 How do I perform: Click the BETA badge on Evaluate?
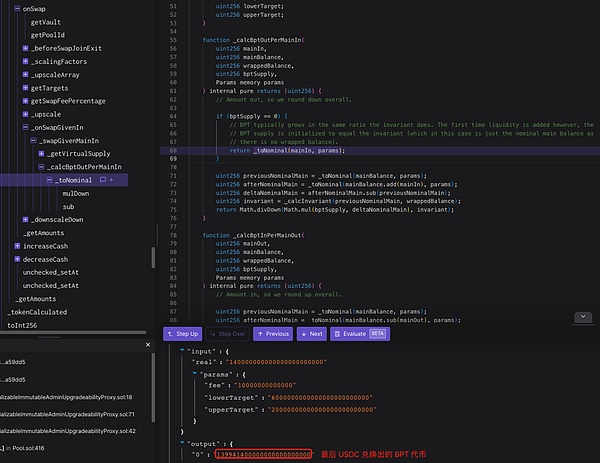[x=378, y=333]
